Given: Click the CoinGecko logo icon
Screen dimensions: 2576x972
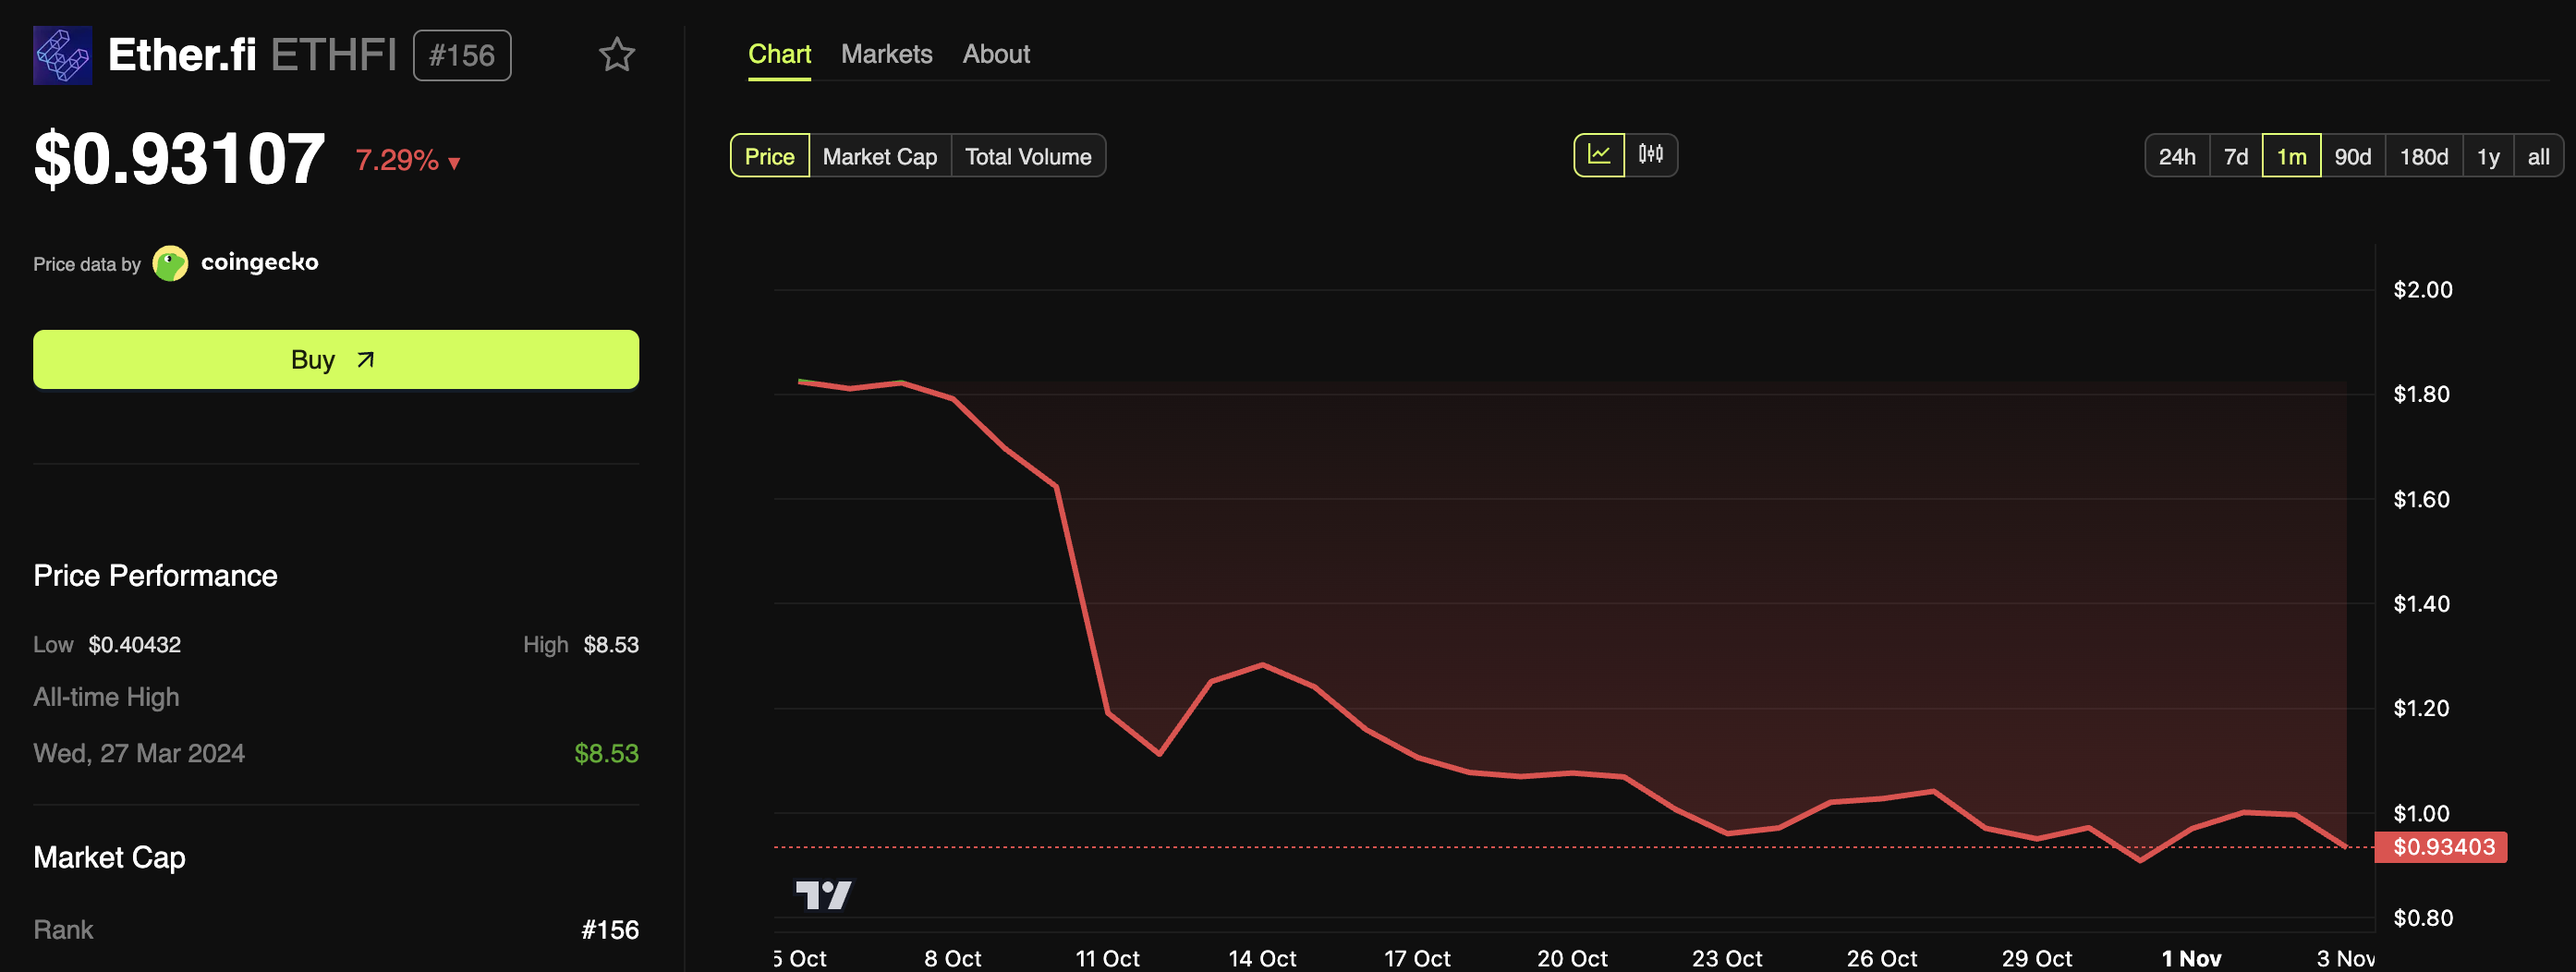Looking at the screenshot, I should click(170, 263).
